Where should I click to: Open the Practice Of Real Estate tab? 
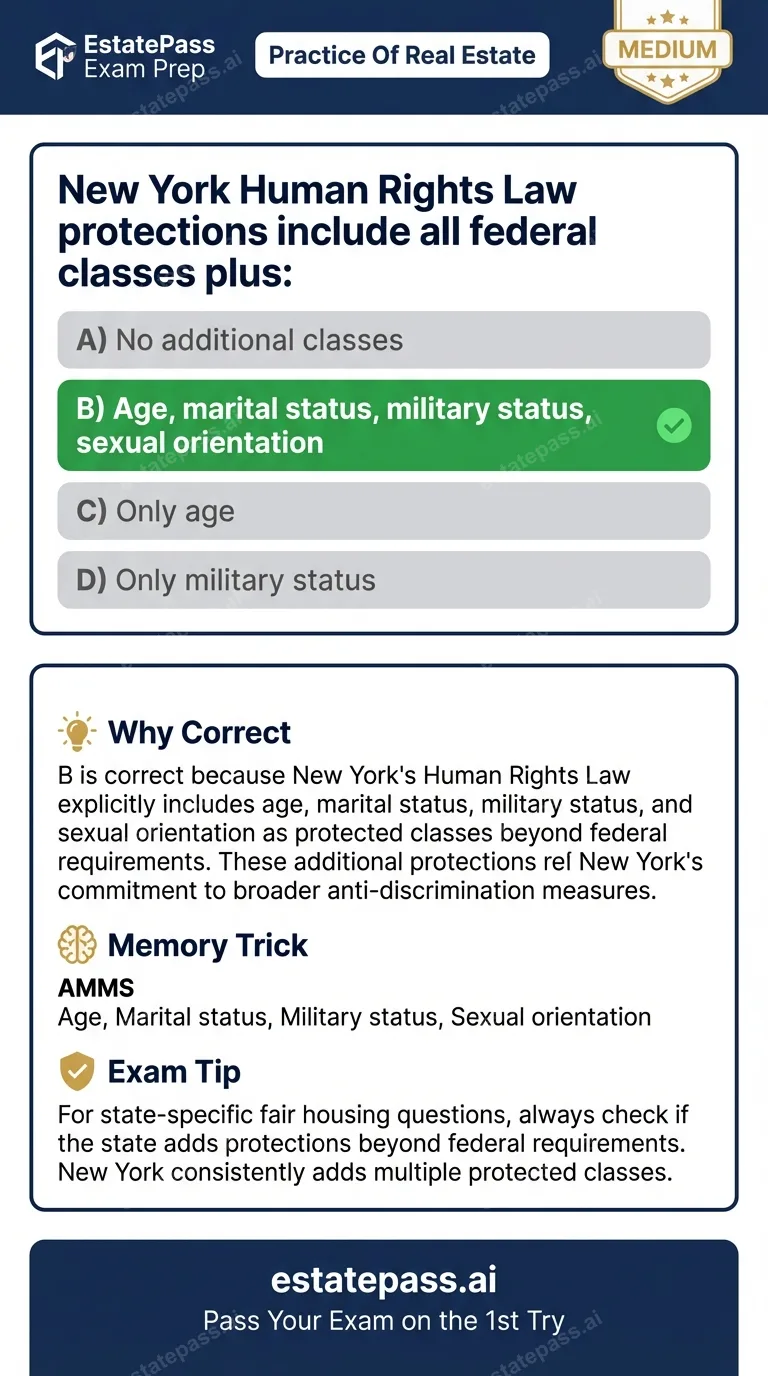tap(401, 55)
